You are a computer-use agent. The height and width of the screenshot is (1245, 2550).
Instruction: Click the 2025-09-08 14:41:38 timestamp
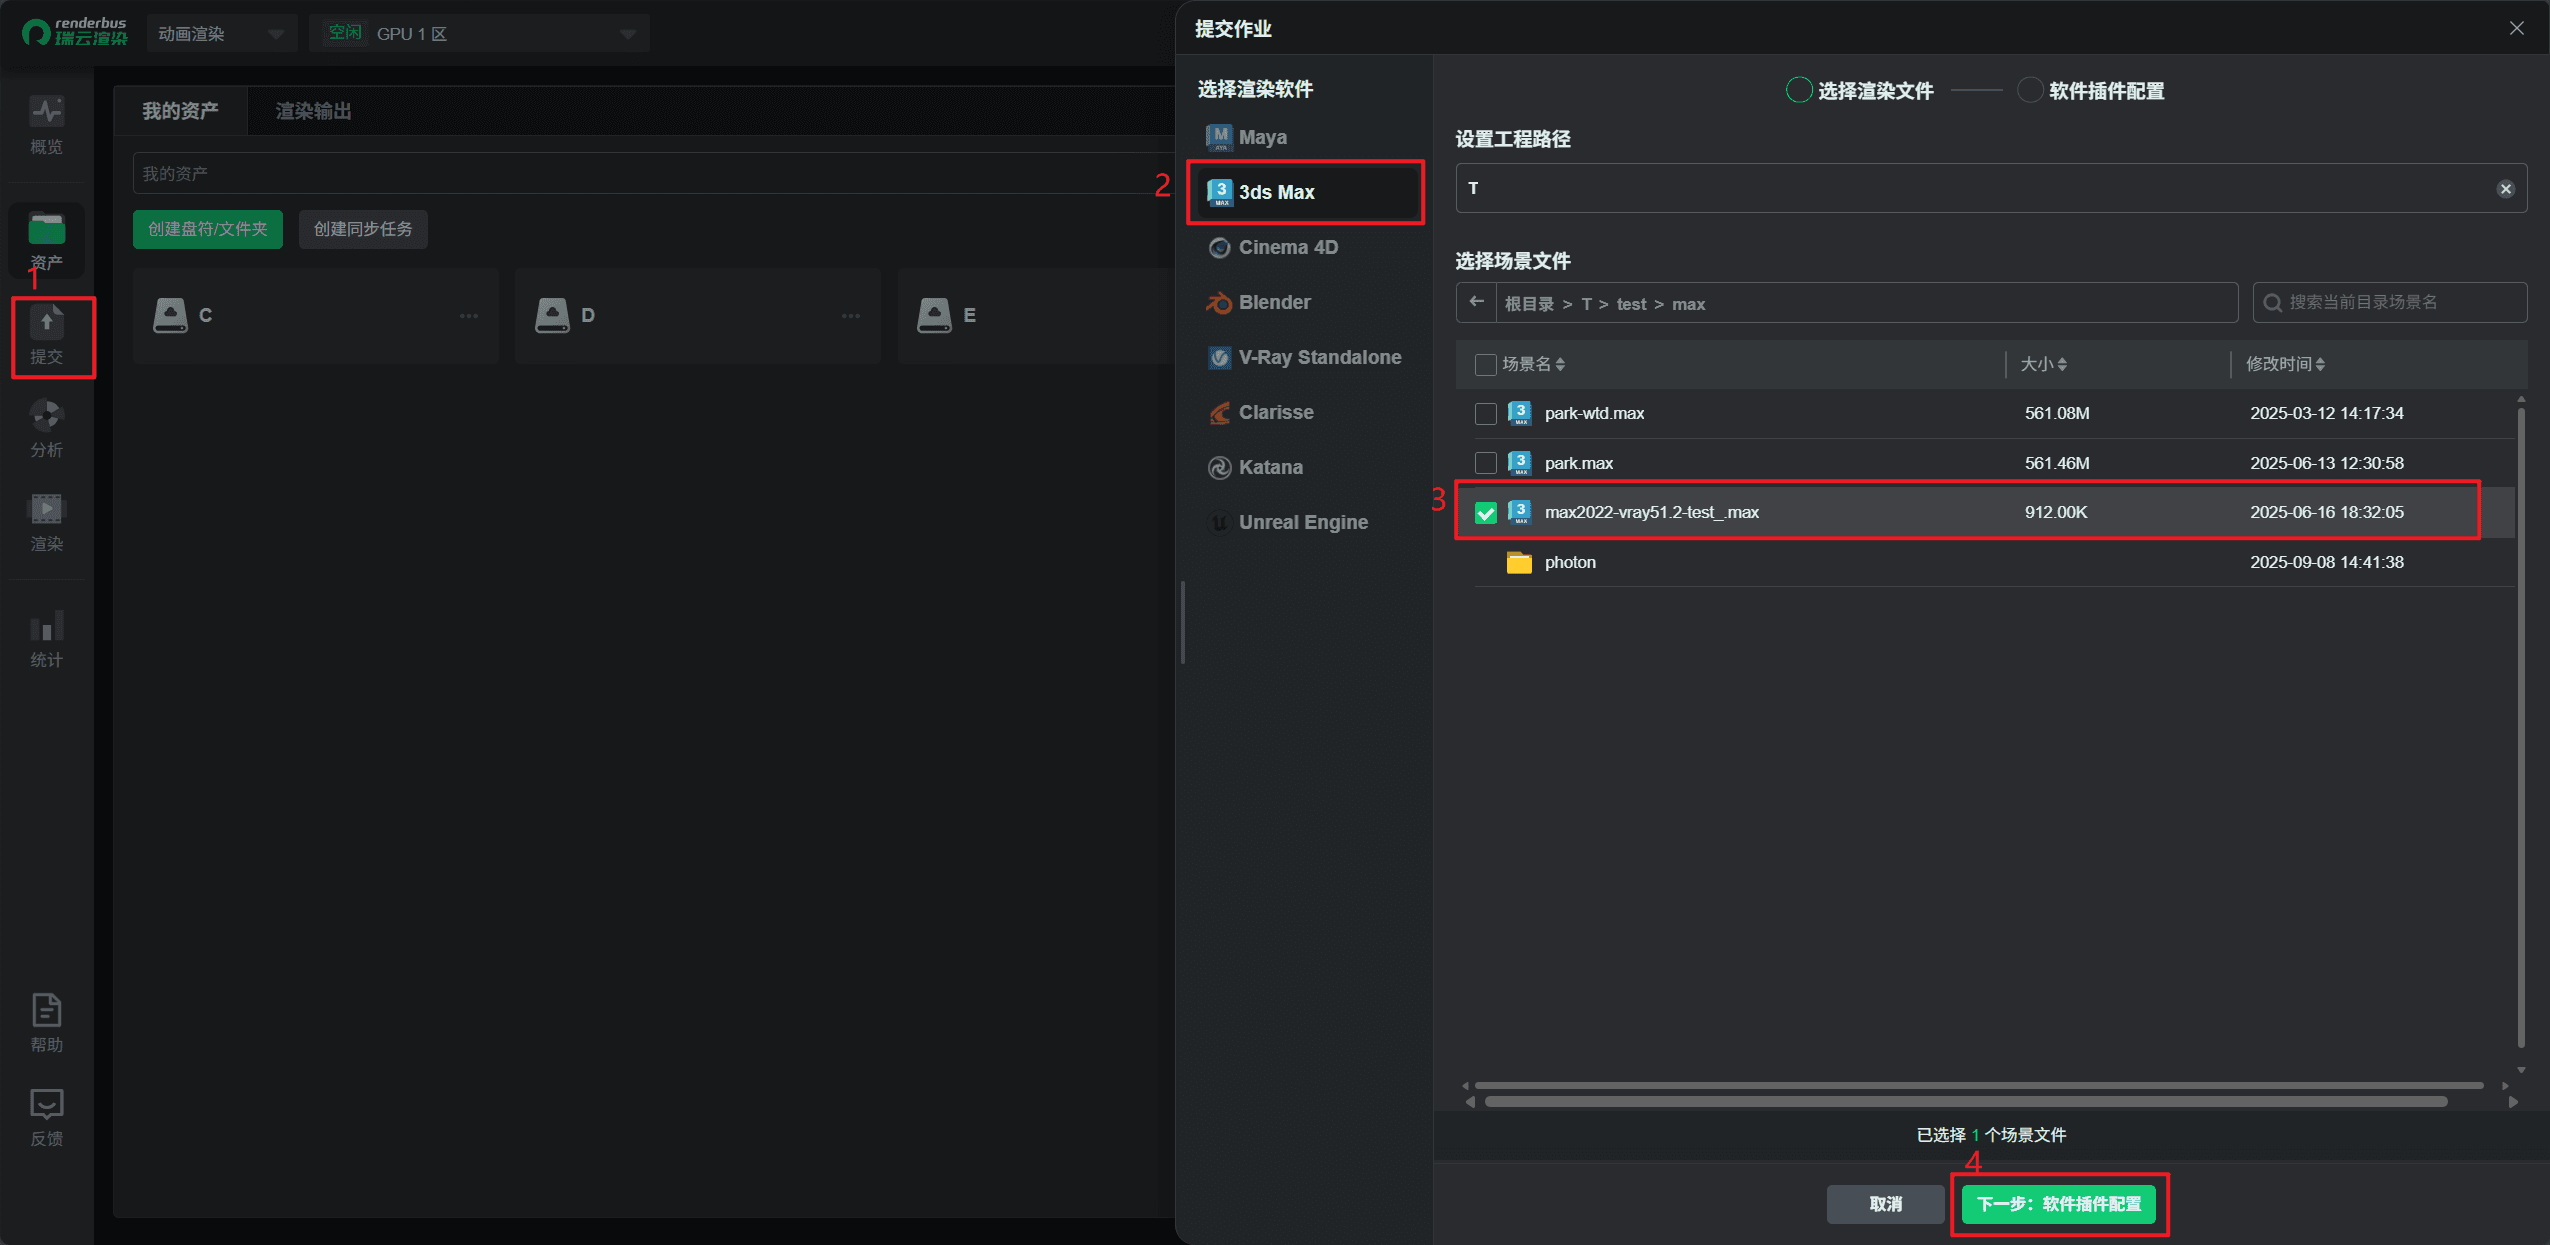tap(2326, 562)
